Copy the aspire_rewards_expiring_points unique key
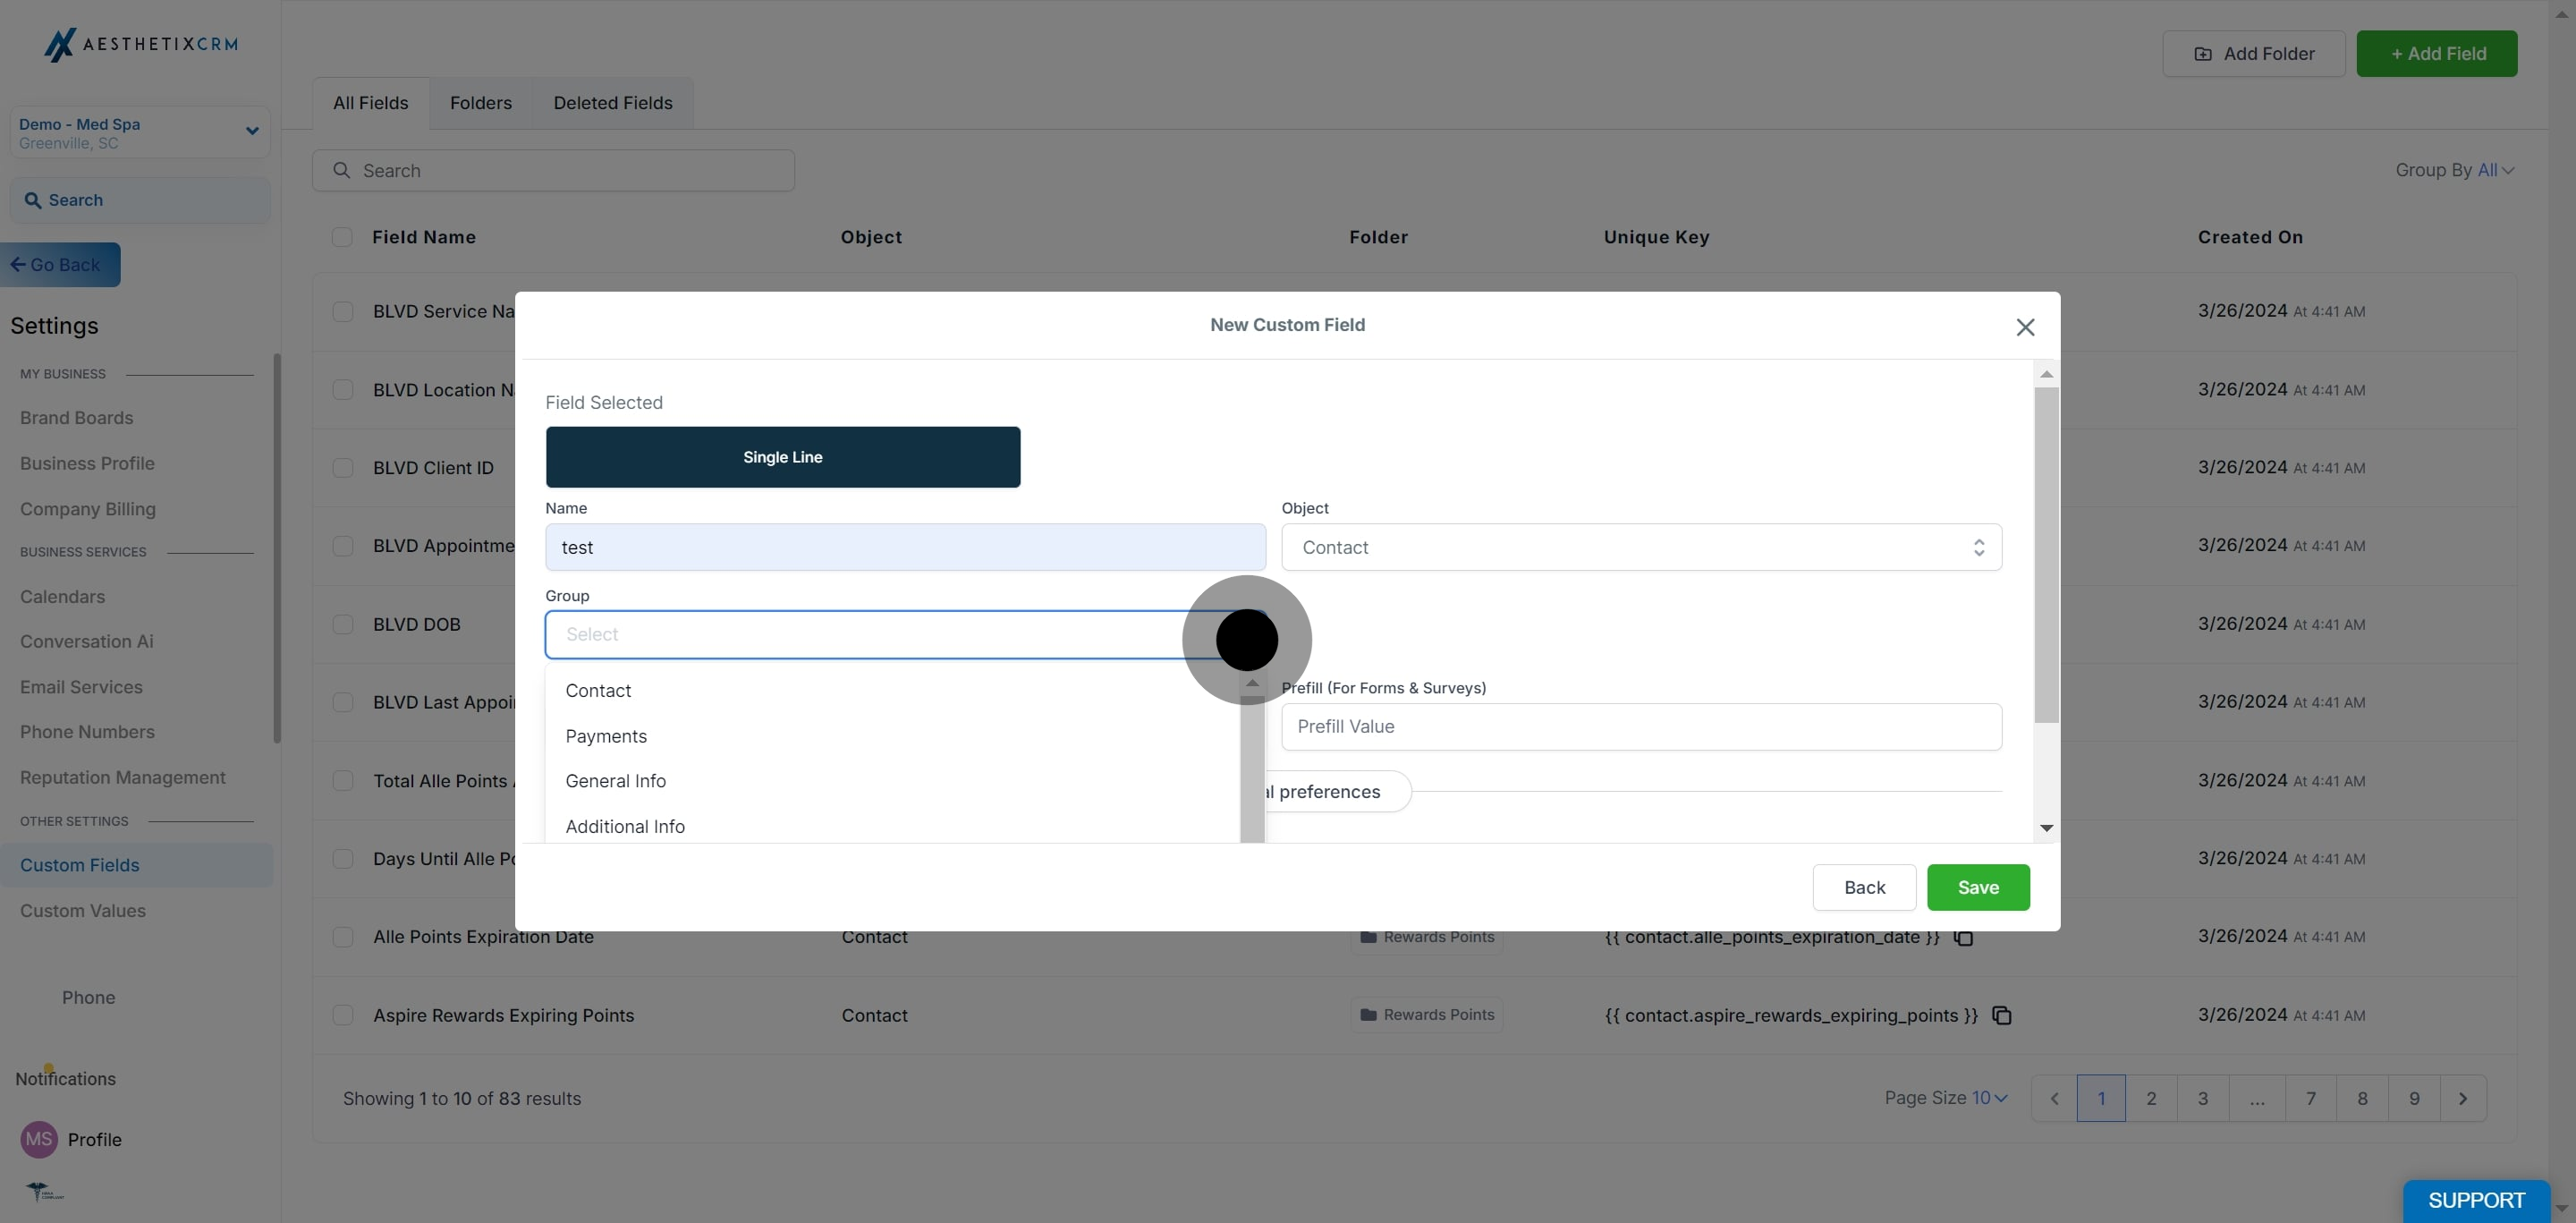 point(2001,1015)
